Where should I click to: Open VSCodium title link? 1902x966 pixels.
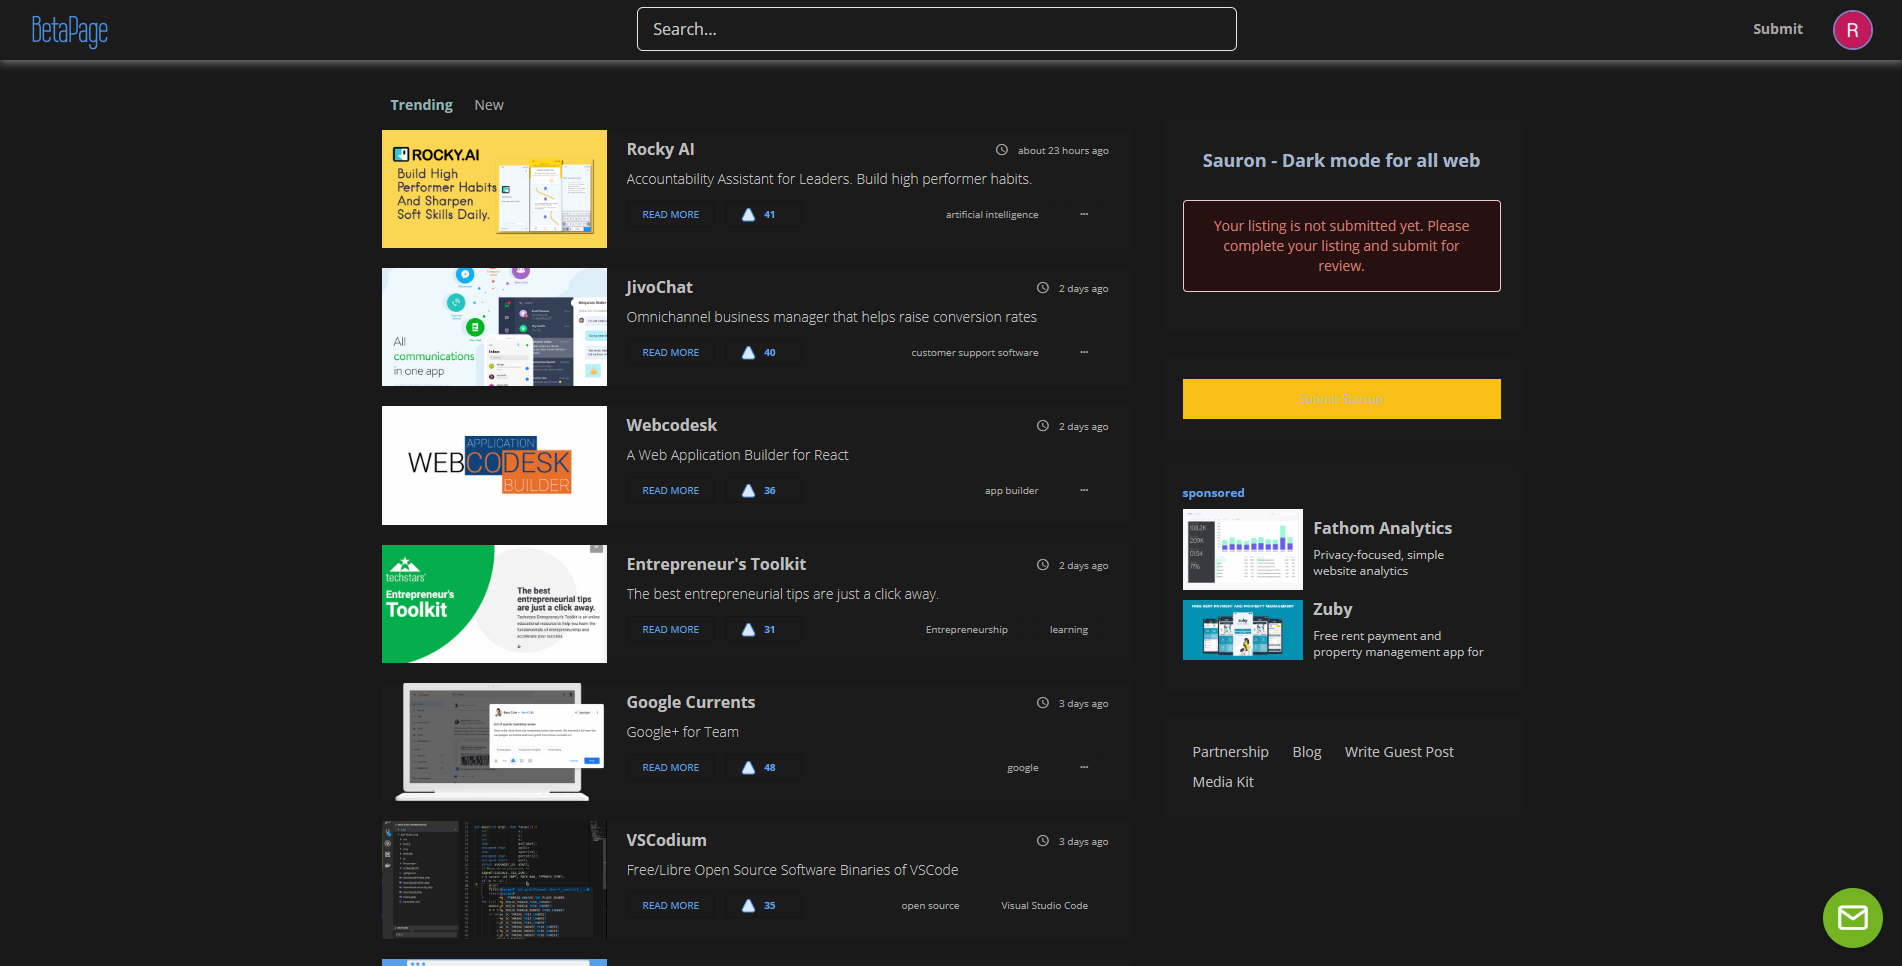click(x=666, y=840)
